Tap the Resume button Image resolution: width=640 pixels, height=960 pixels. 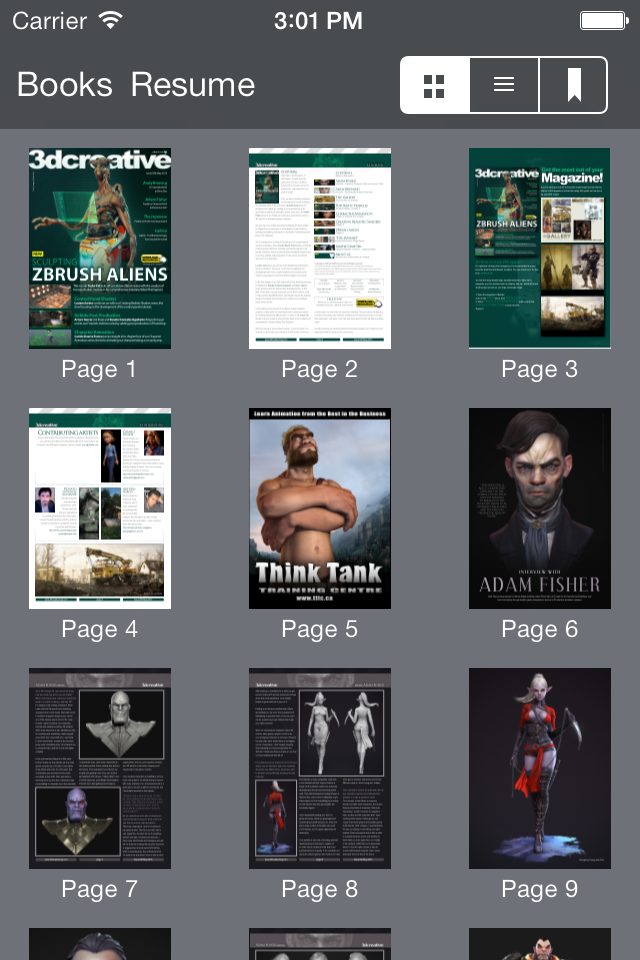click(x=192, y=84)
